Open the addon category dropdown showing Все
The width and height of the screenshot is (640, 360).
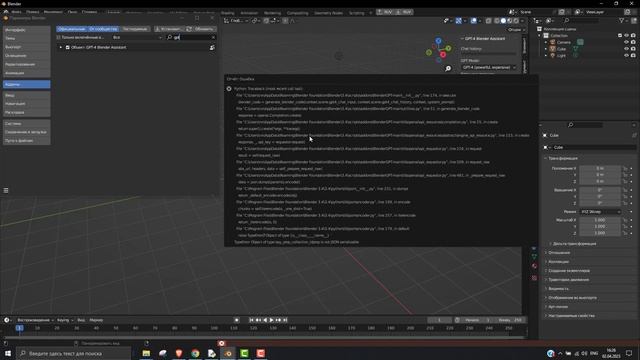tap(137, 37)
